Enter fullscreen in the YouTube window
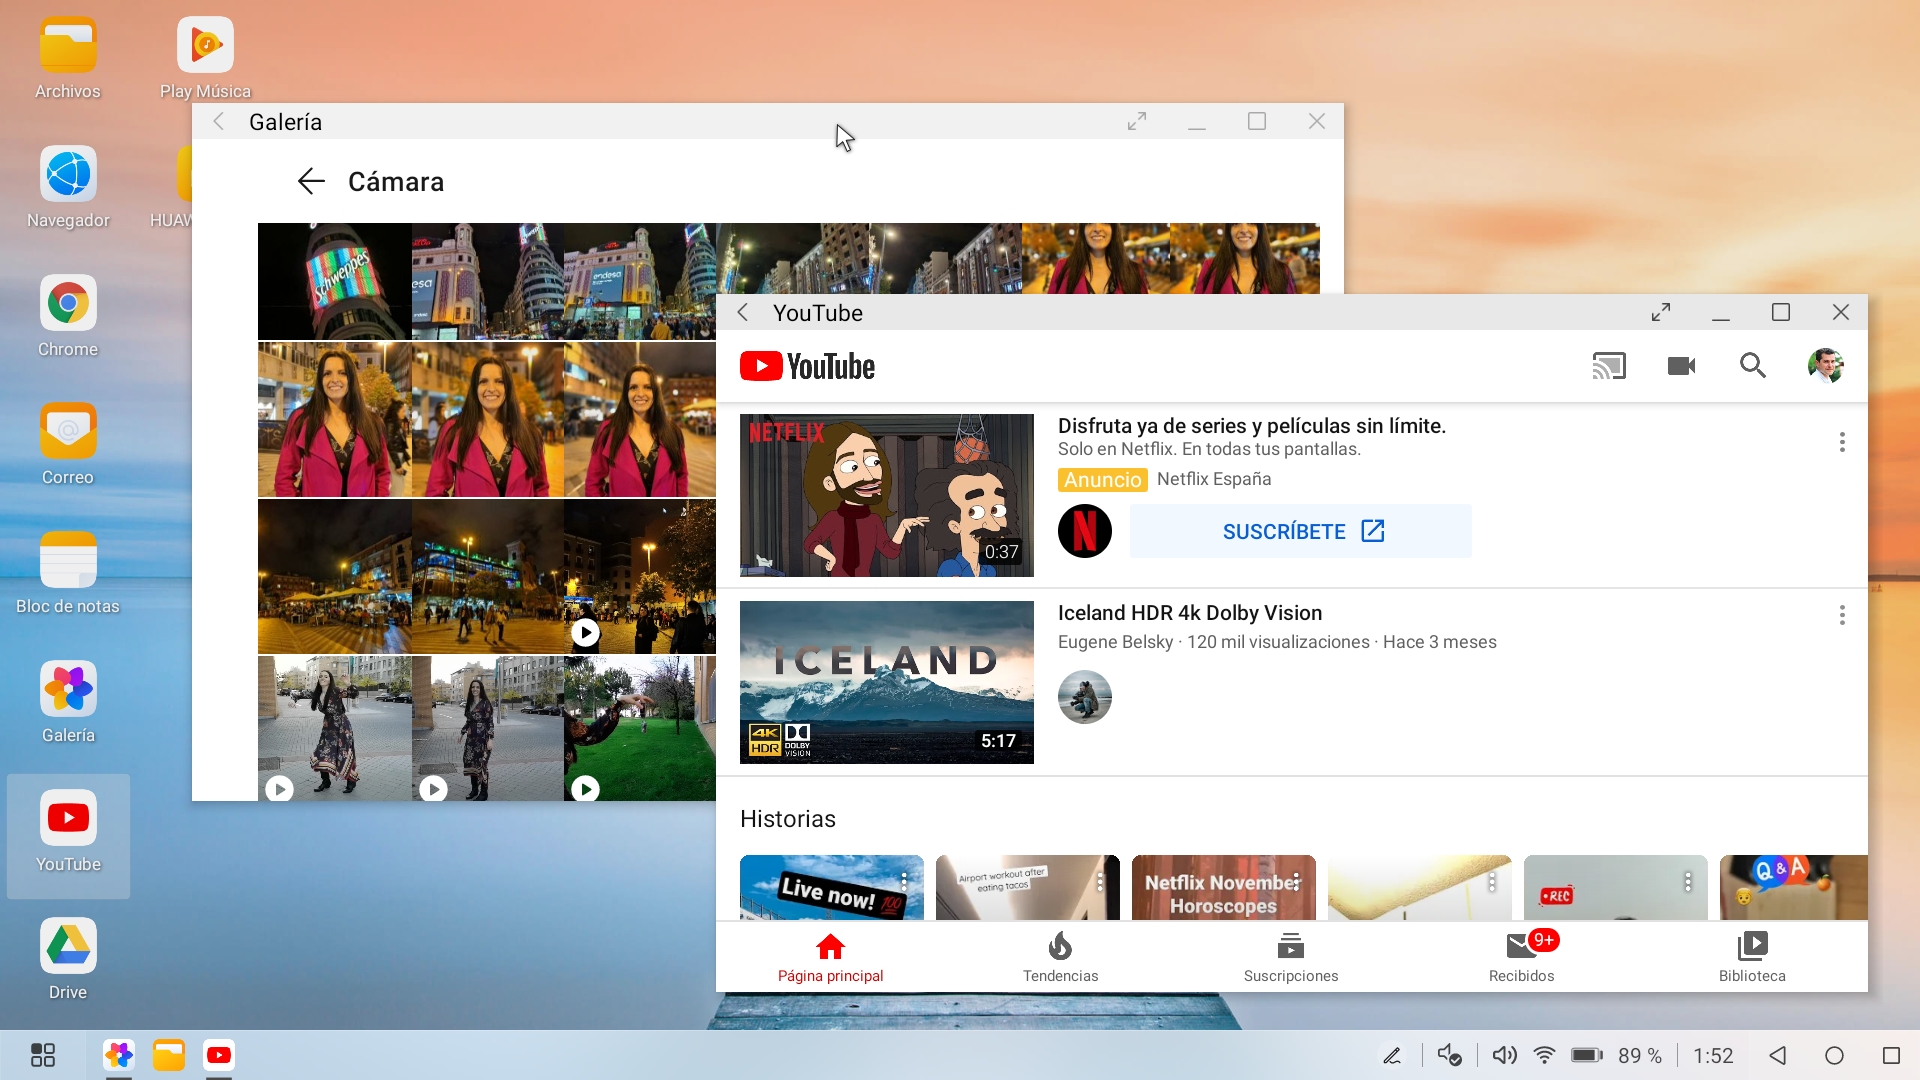The image size is (1920, 1080). pyautogui.click(x=1661, y=313)
